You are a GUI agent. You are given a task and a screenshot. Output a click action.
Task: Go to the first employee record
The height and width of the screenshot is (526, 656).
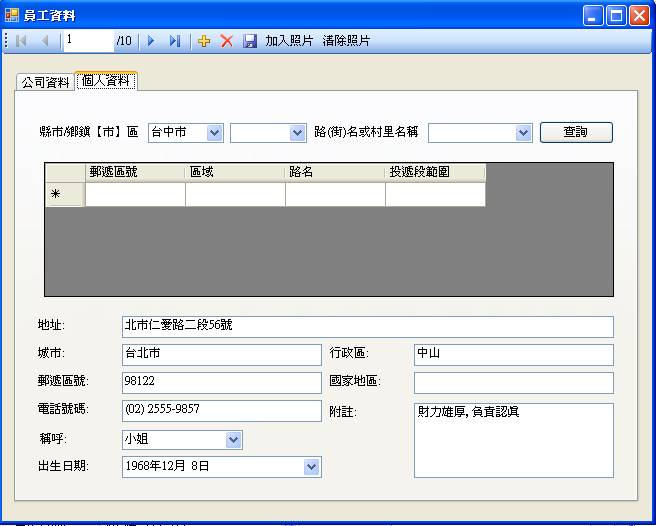coord(22,41)
